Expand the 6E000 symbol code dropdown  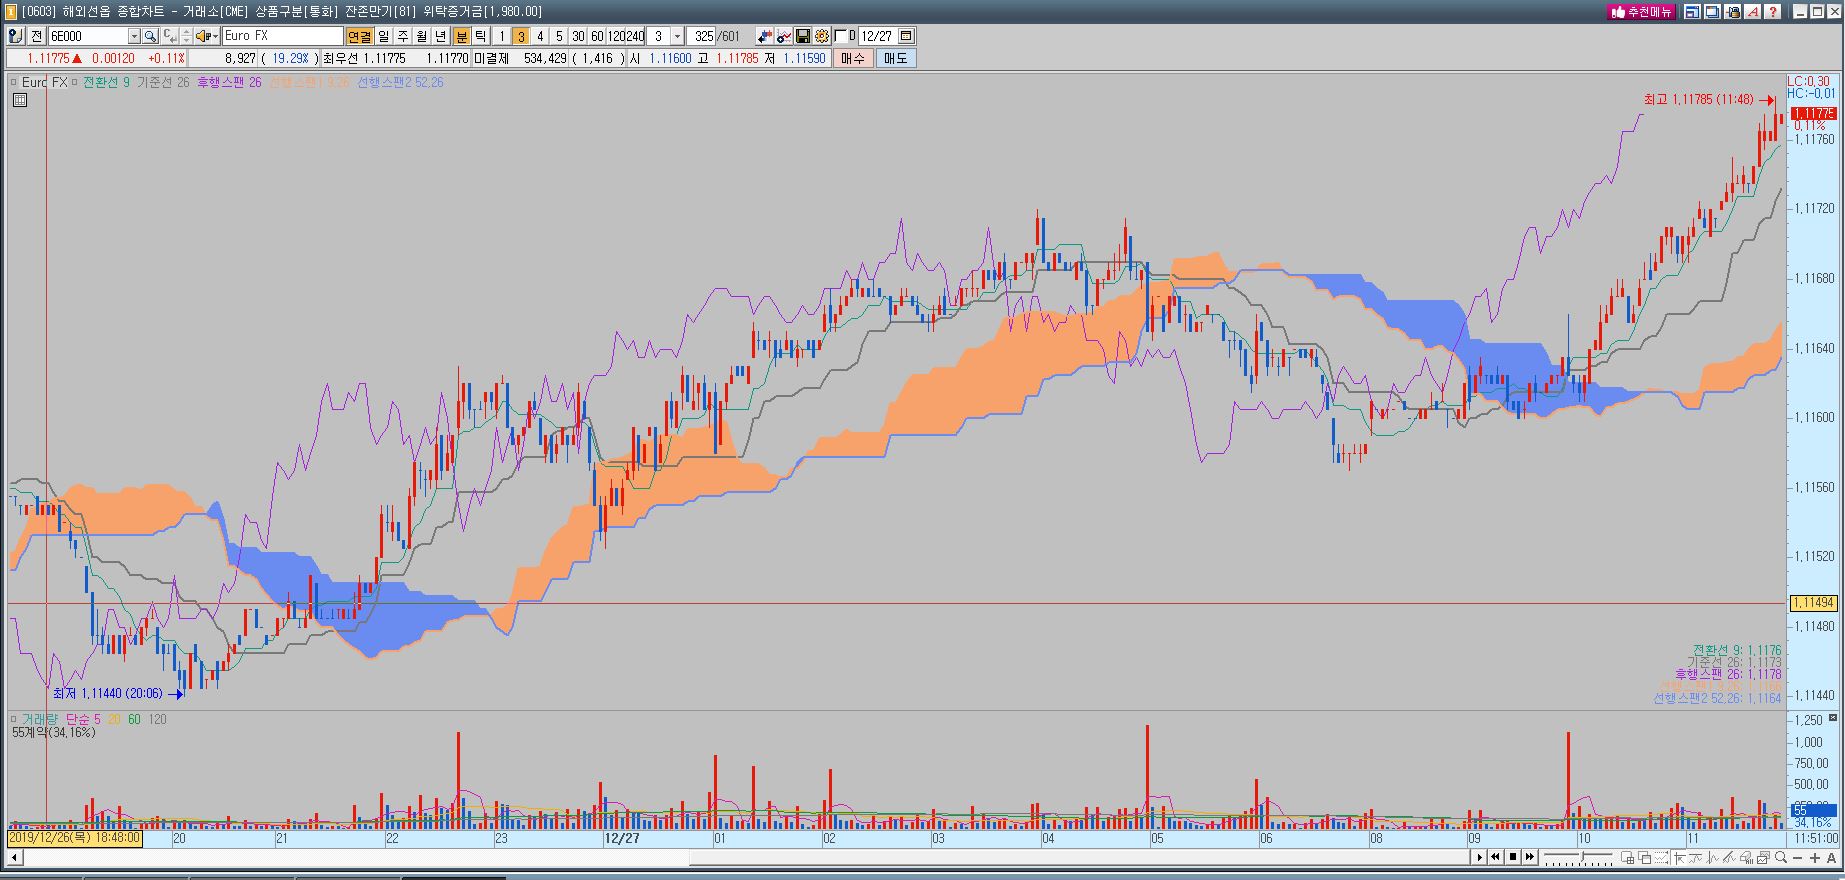[134, 36]
